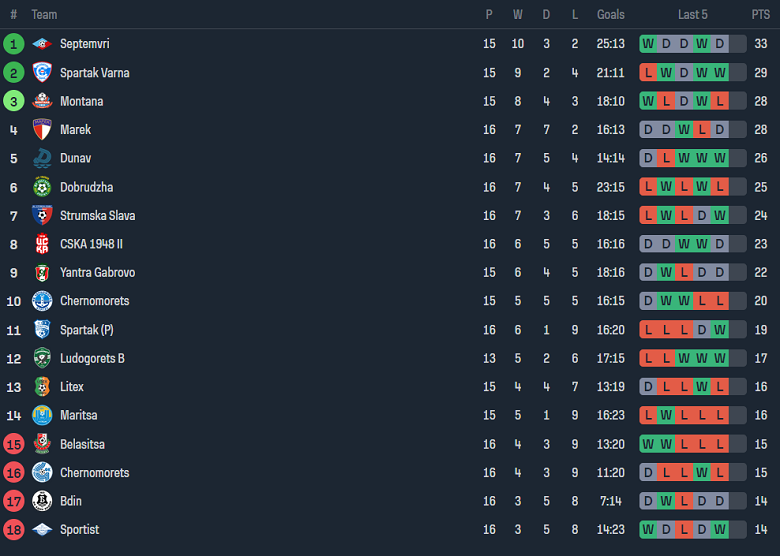Viewport: 780px width, 556px height.
Task: Open the Sportist team logo
Action: (x=41, y=530)
